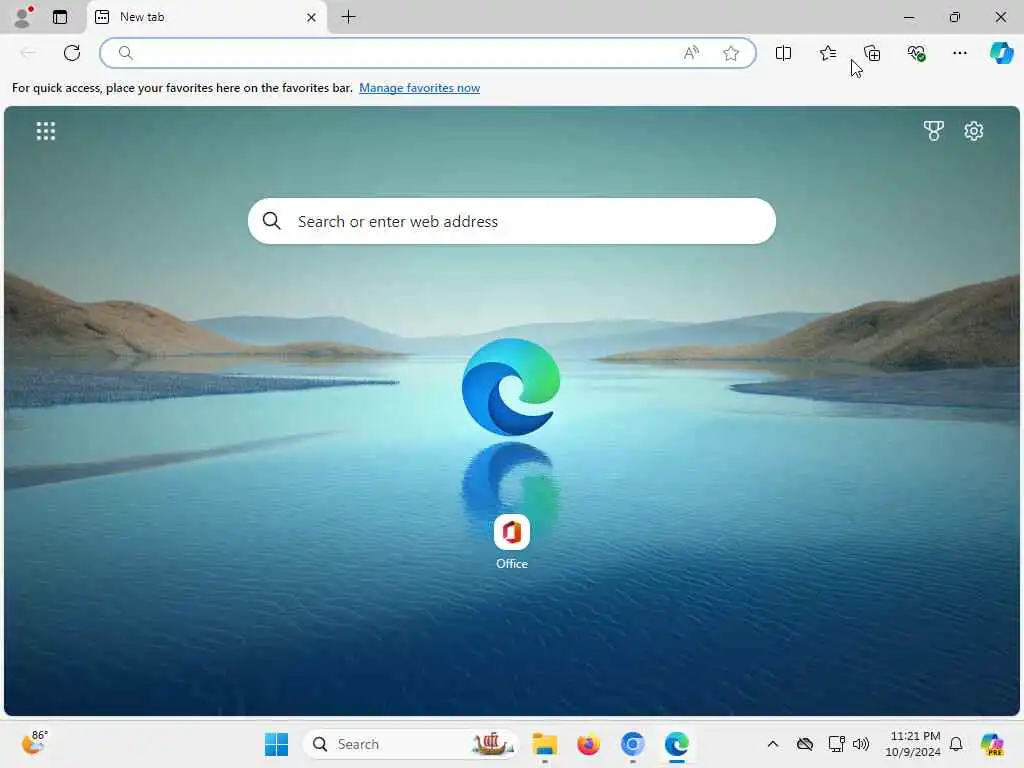Launch Firefox from the taskbar
The width and height of the screenshot is (1024, 768).
click(x=588, y=744)
